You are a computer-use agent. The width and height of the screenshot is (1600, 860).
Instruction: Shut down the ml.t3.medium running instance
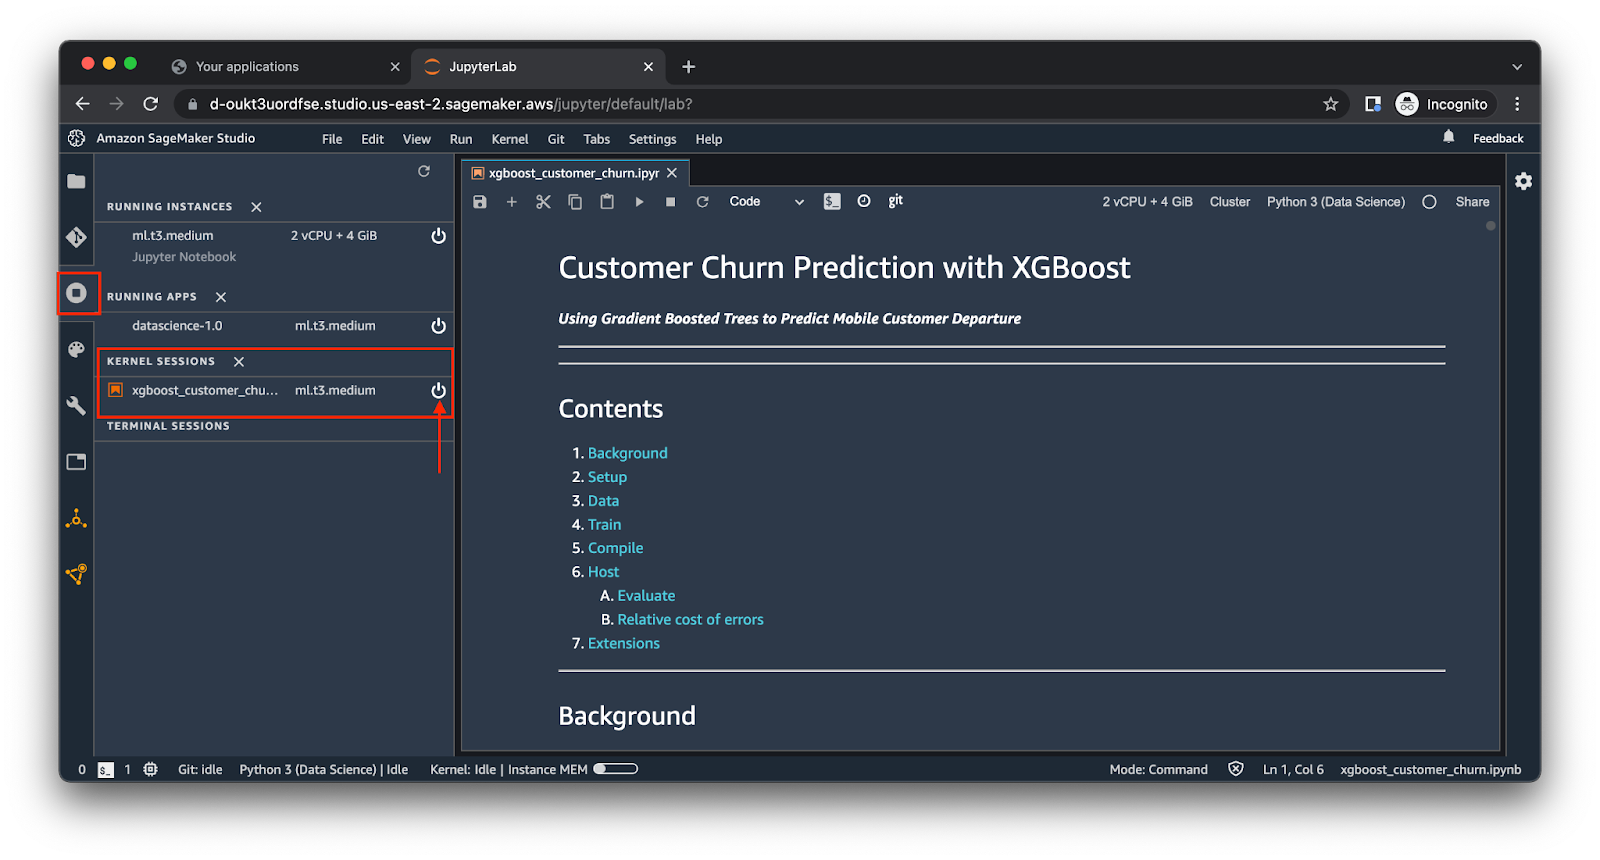(438, 236)
